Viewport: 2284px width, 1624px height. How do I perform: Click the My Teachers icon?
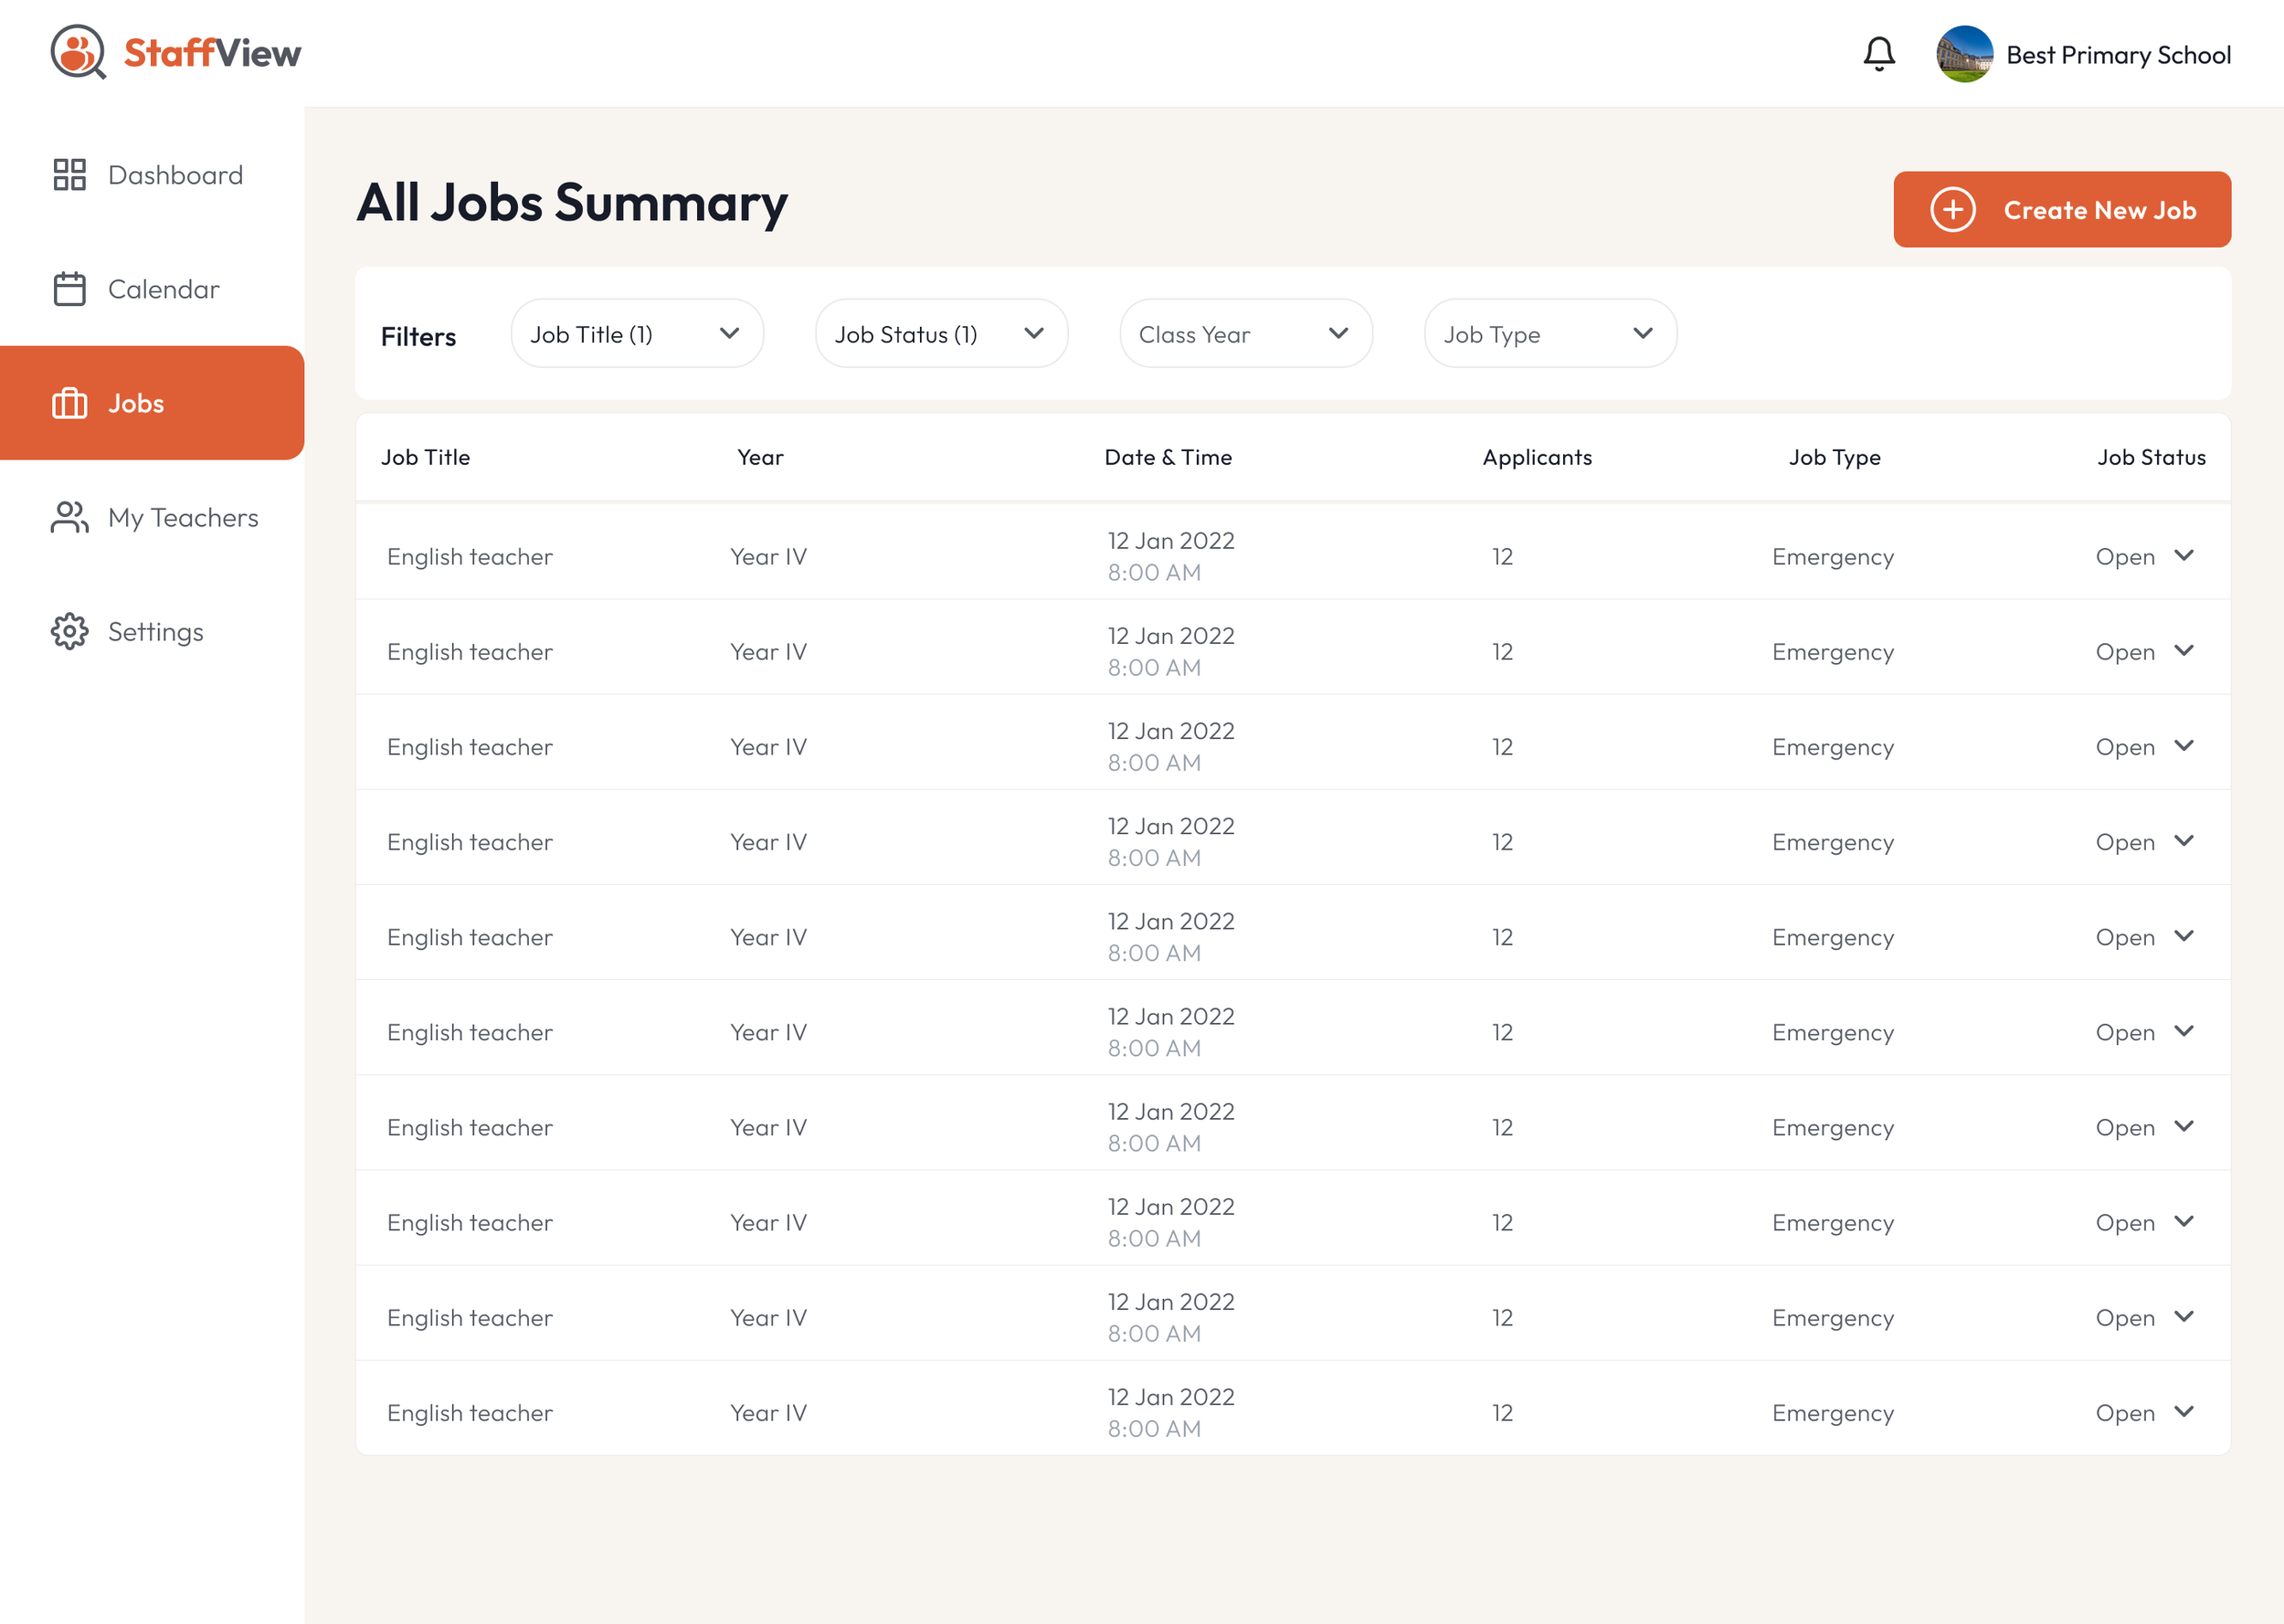(69, 517)
